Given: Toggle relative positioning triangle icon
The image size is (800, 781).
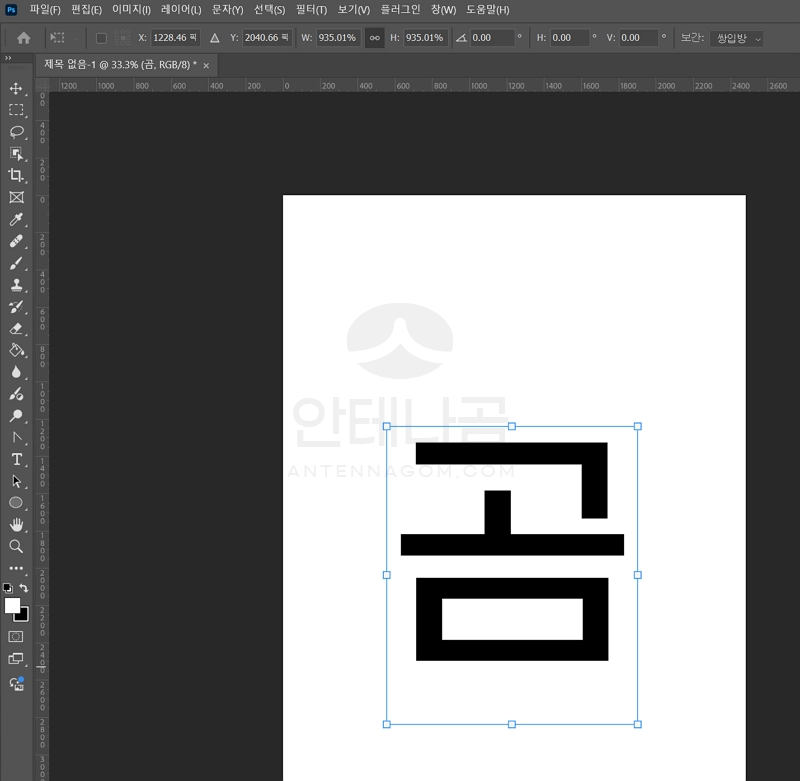Looking at the screenshot, I should pos(214,38).
